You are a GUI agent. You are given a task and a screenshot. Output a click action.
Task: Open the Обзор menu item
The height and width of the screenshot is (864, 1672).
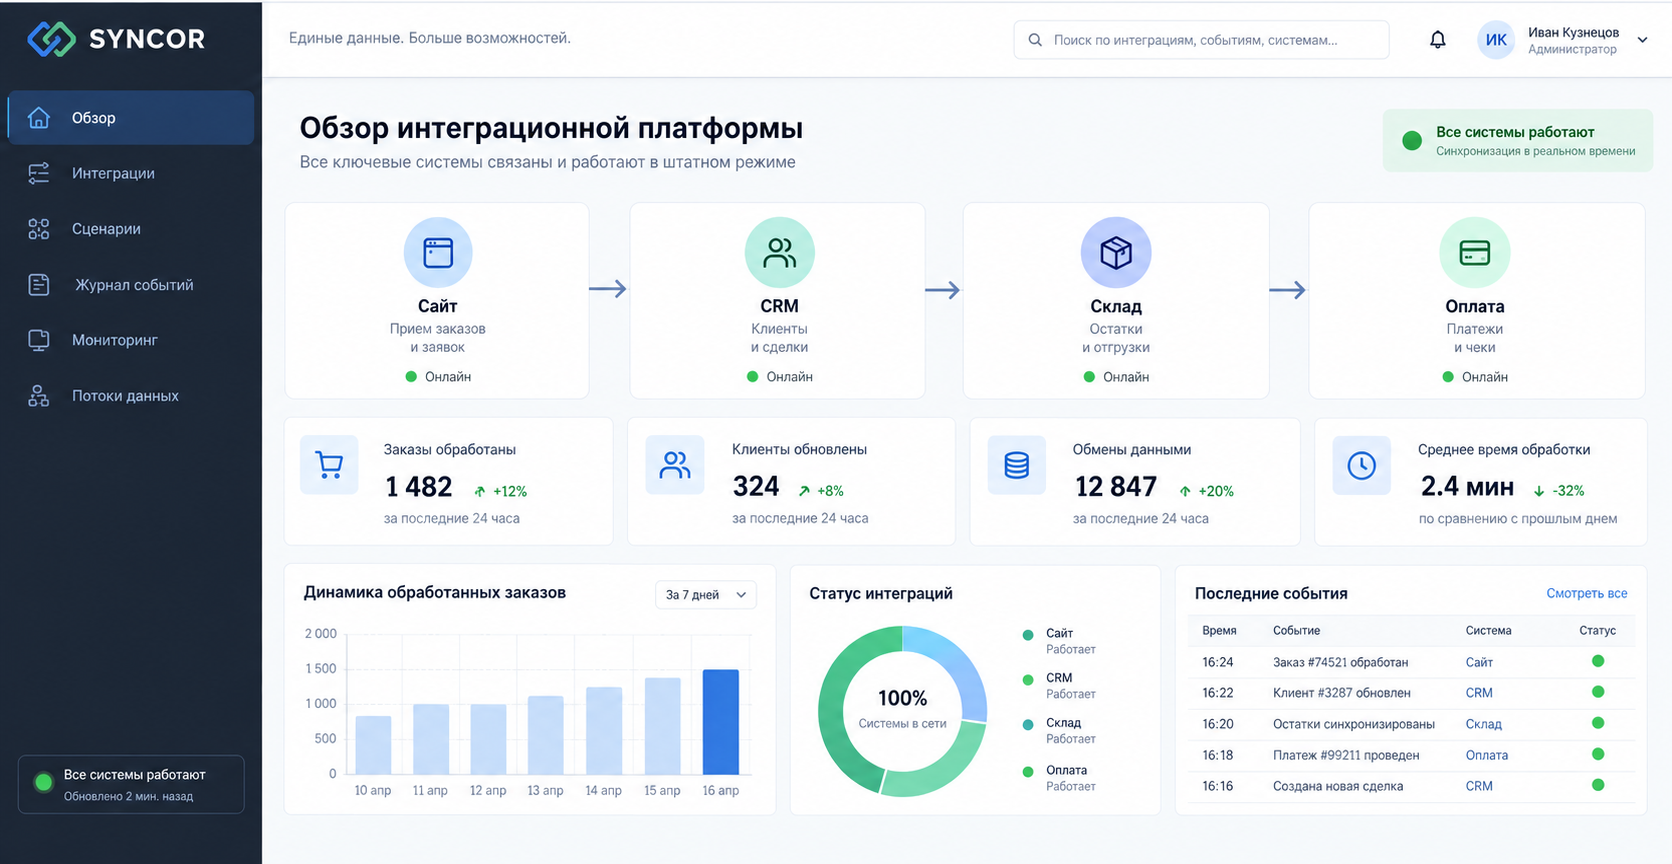point(130,118)
